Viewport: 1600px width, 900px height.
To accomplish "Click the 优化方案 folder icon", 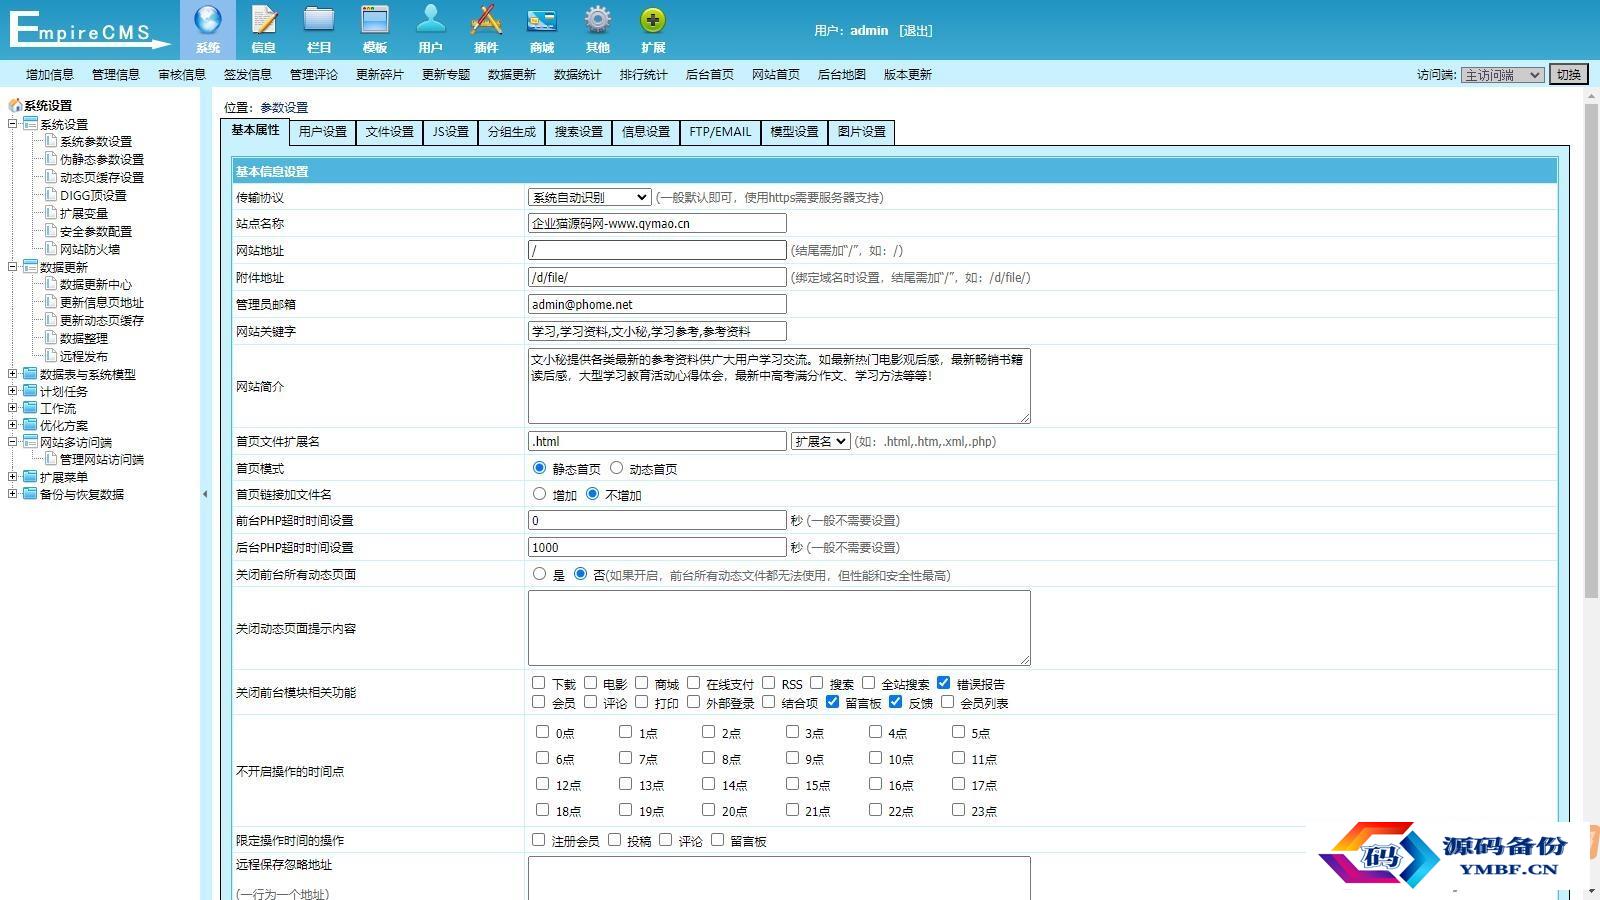I will (x=30, y=425).
